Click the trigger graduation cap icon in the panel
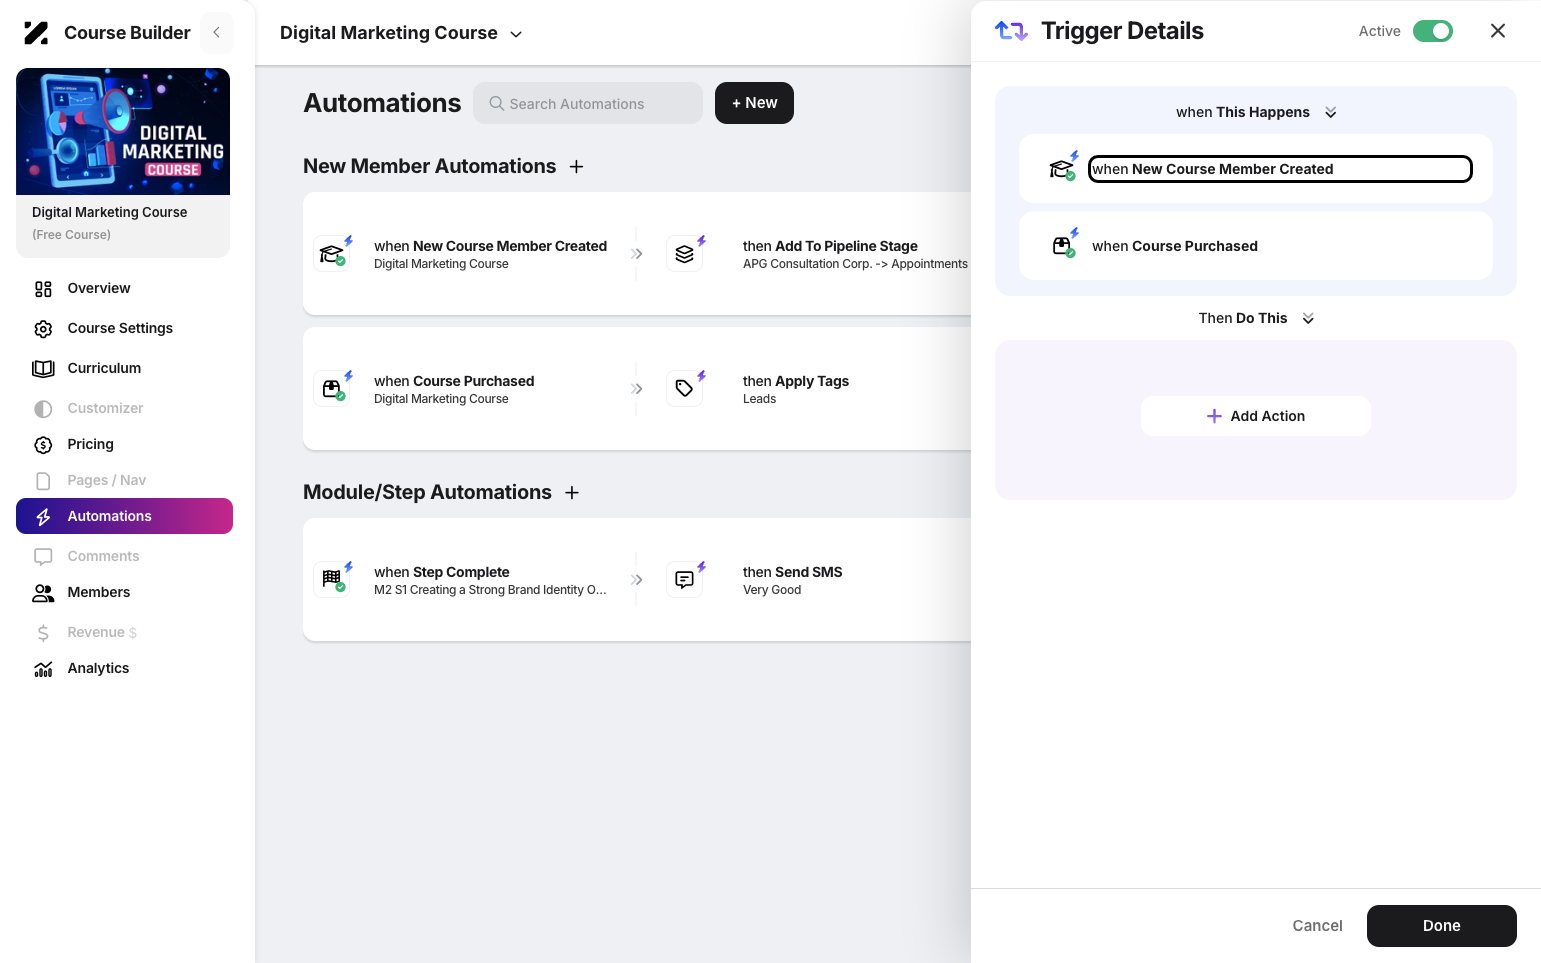1541x963 pixels. (x=1063, y=168)
